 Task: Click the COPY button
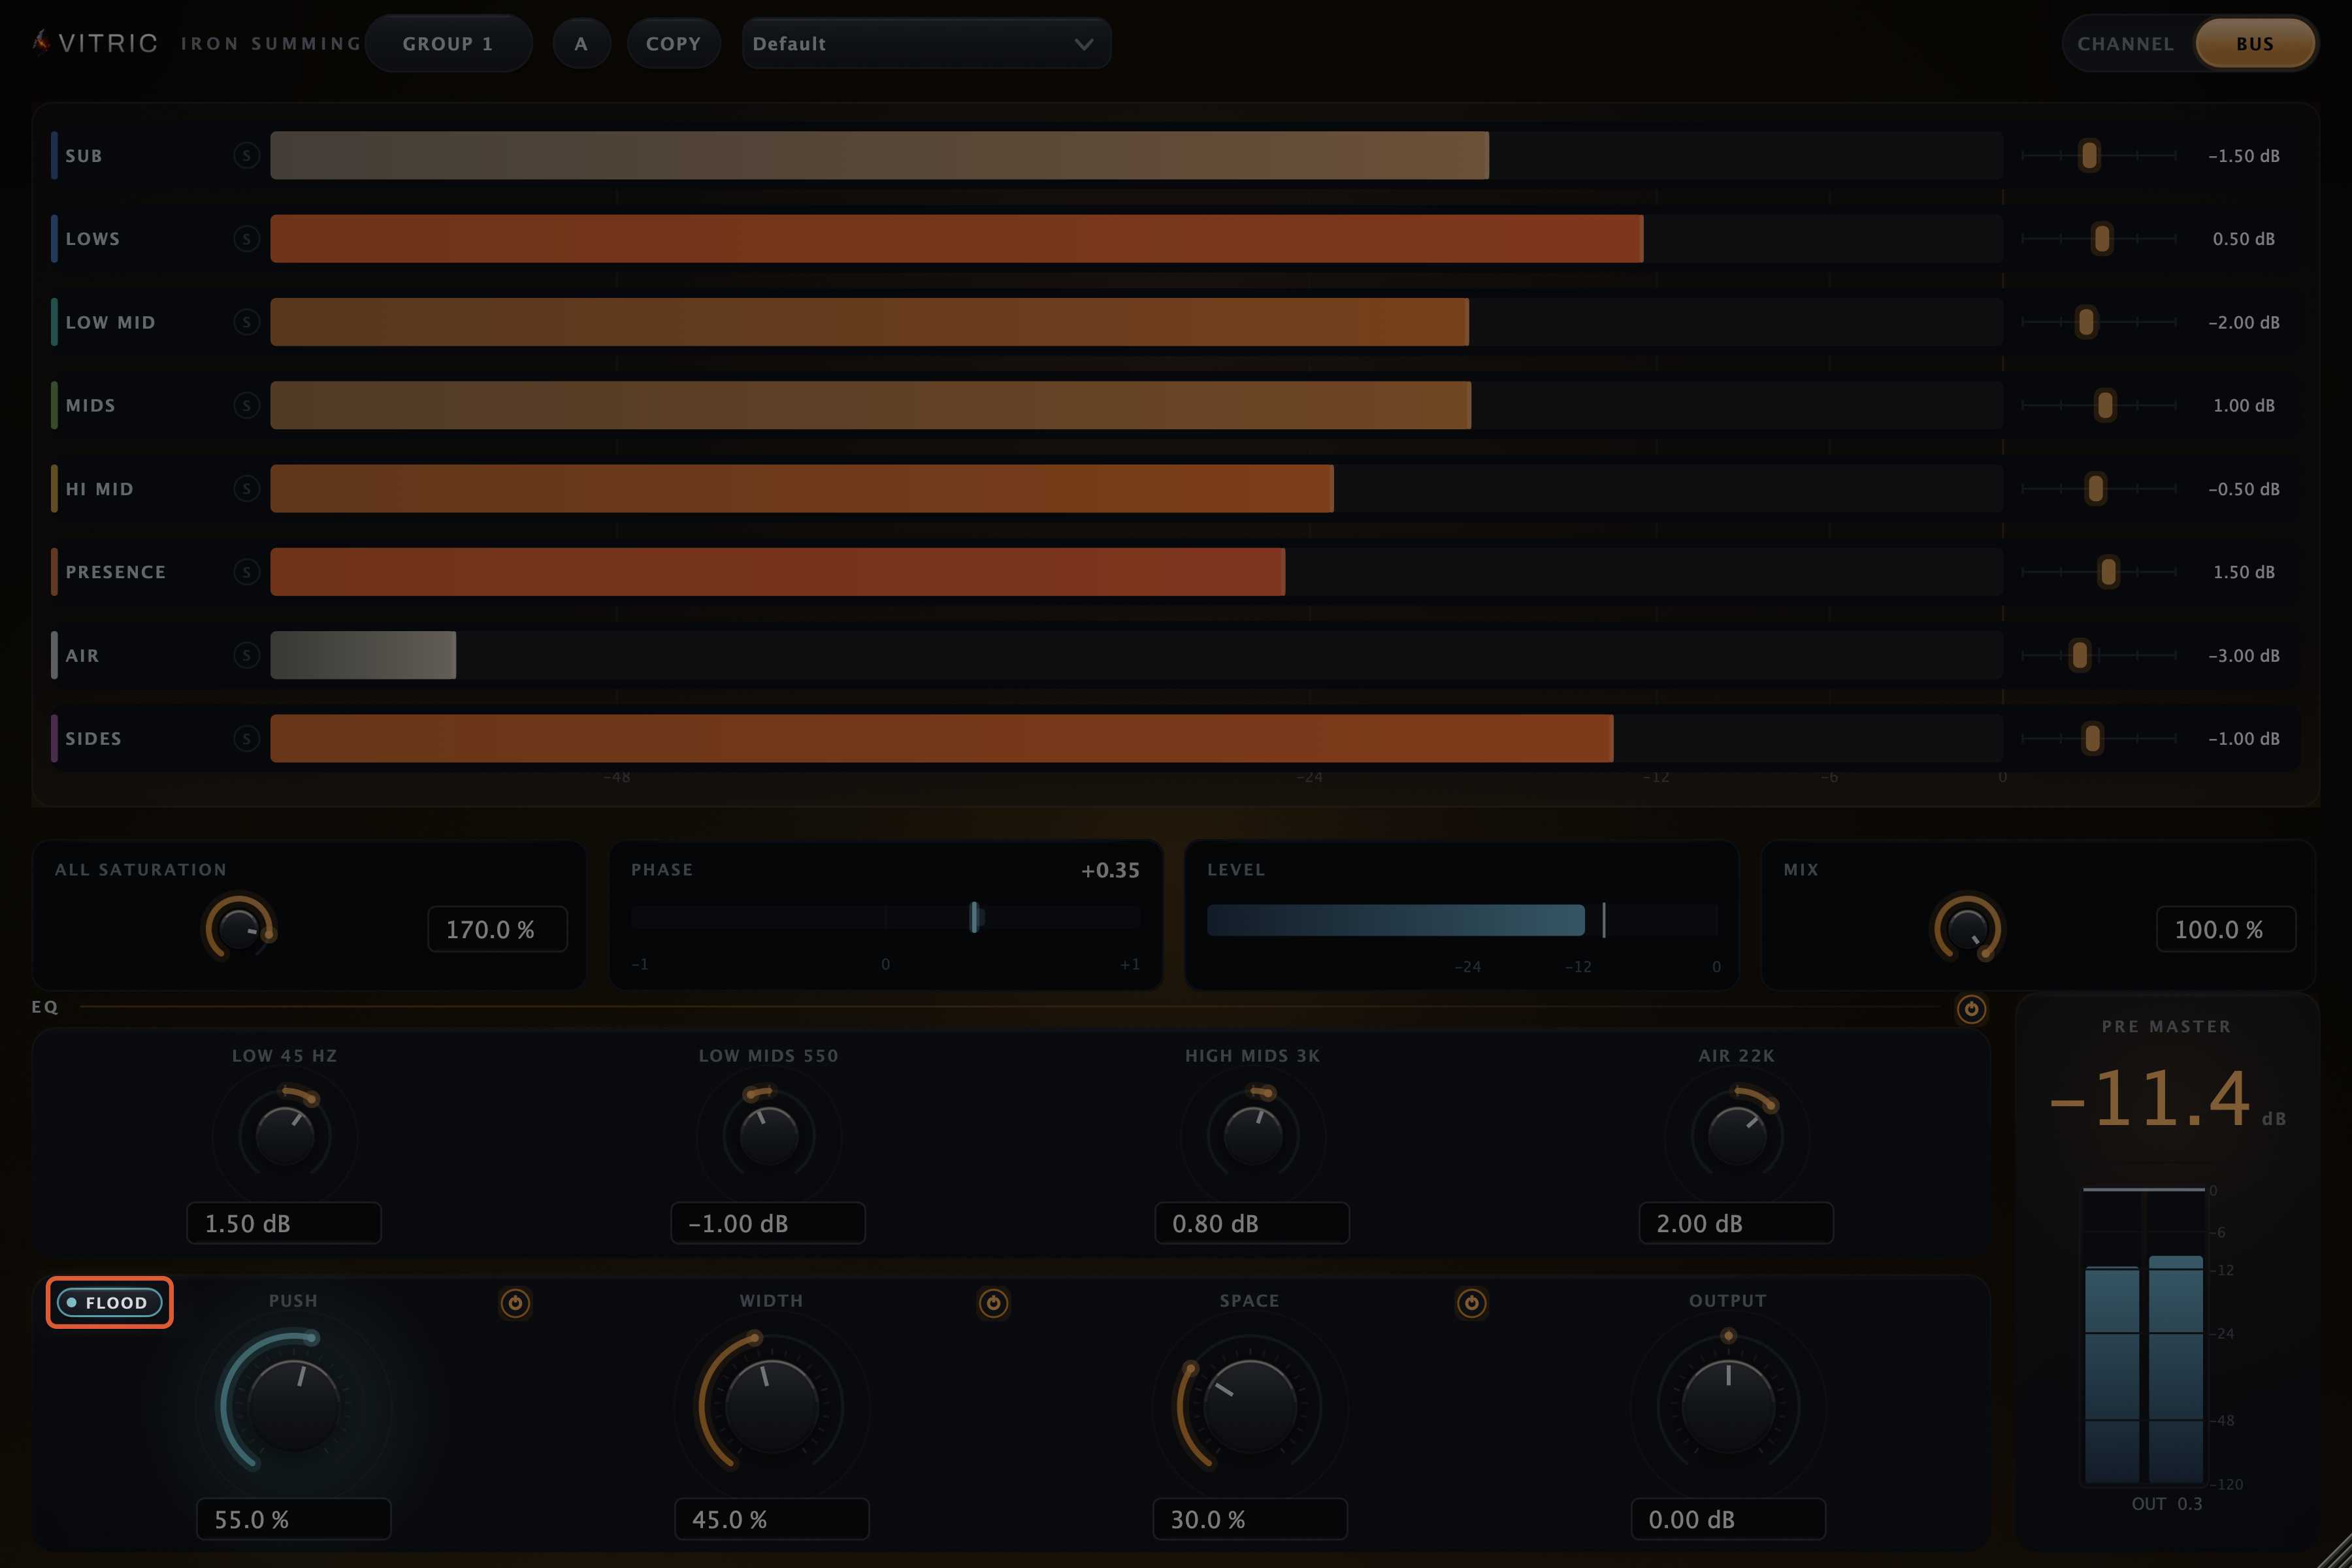tap(673, 44)
